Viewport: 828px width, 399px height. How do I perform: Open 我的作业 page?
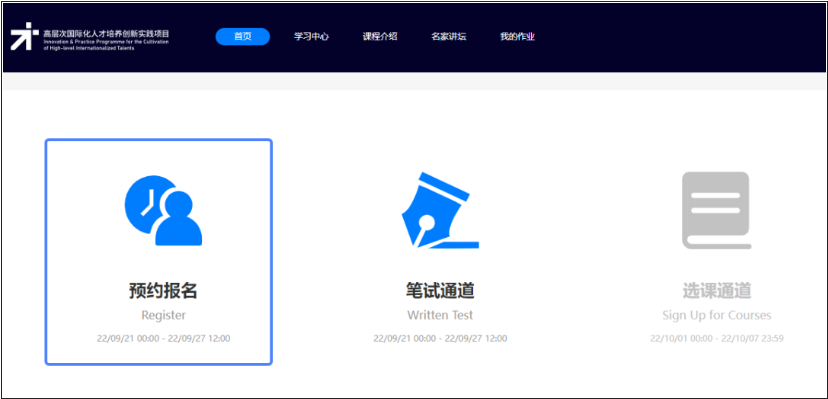click(x=518, y=37)
